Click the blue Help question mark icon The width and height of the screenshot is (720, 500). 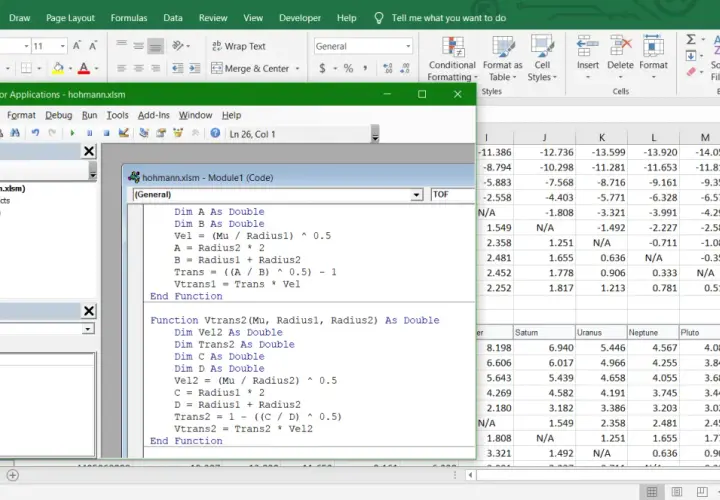point(215,133)
